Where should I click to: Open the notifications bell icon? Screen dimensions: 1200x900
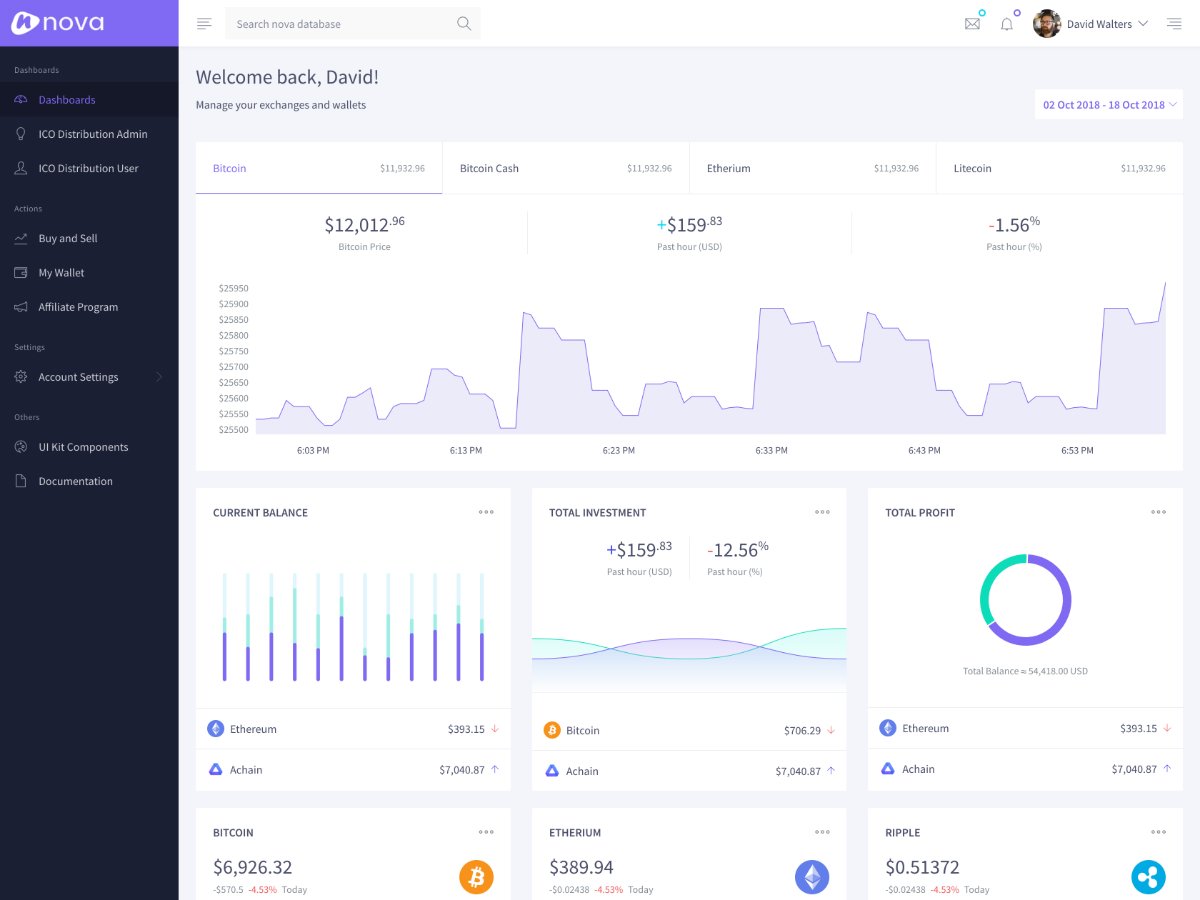(x=1006, y=24)
